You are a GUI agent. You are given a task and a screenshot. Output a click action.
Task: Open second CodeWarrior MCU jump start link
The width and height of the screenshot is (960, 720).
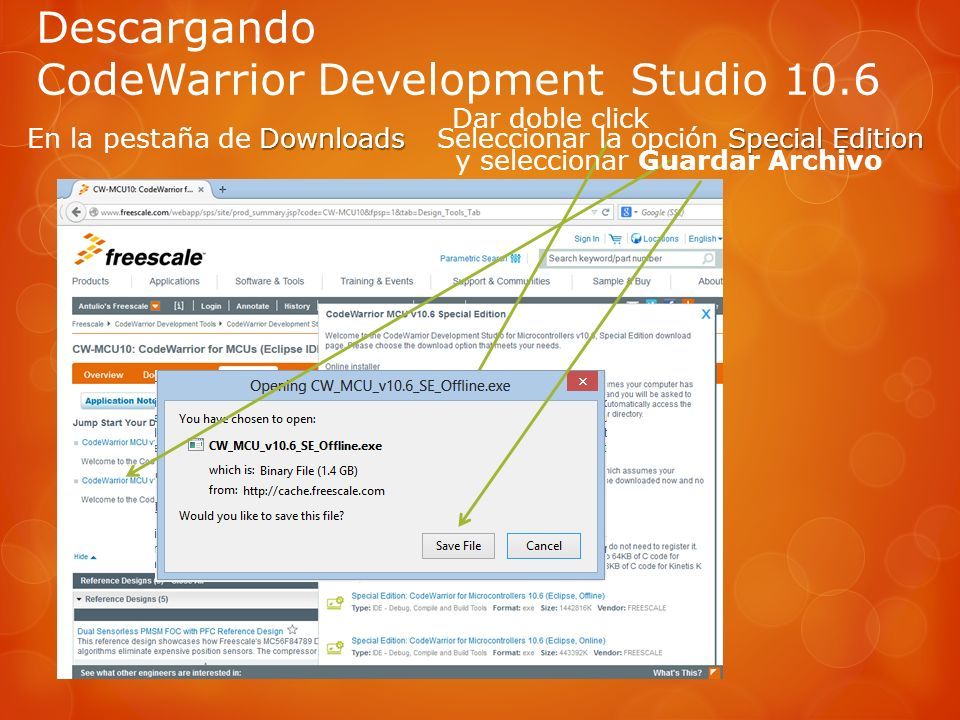pos(119,481)
